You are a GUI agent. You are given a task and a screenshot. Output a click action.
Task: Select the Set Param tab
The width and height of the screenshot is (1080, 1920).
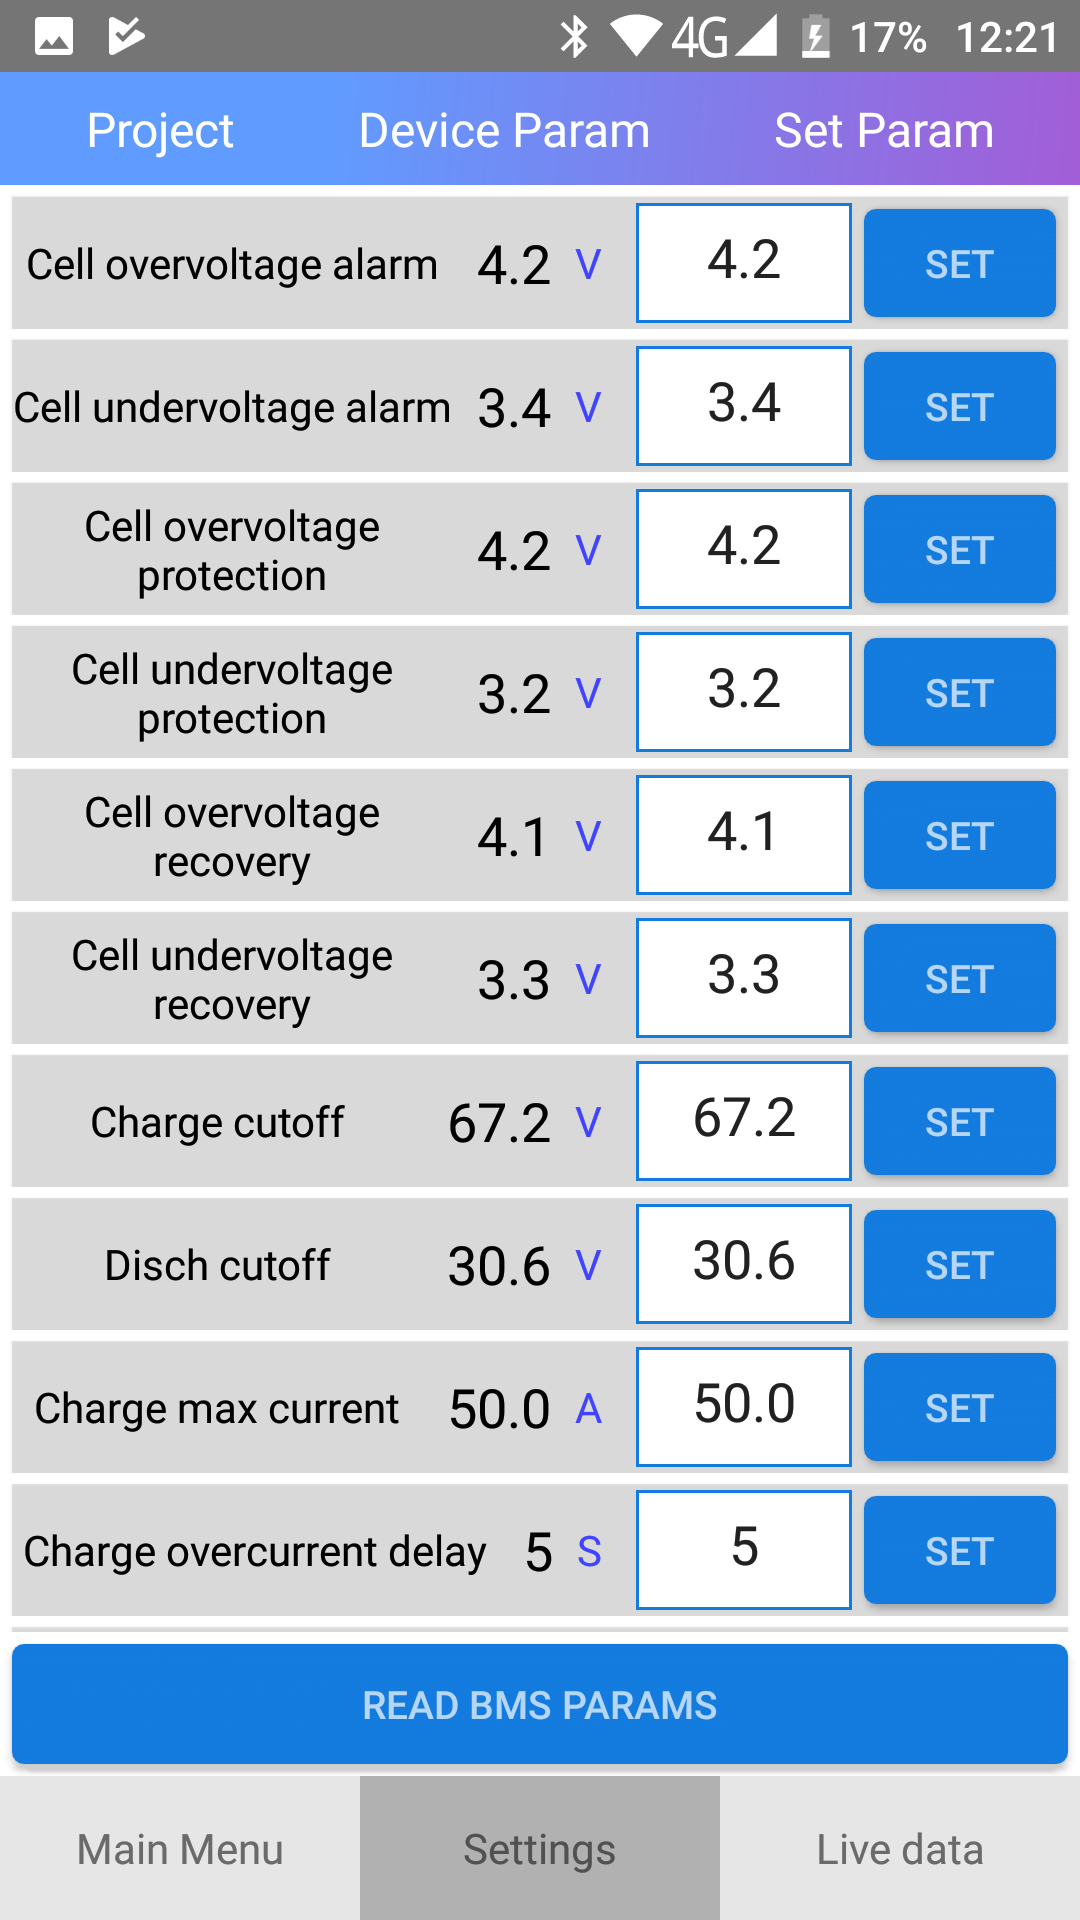pos(884,130)
